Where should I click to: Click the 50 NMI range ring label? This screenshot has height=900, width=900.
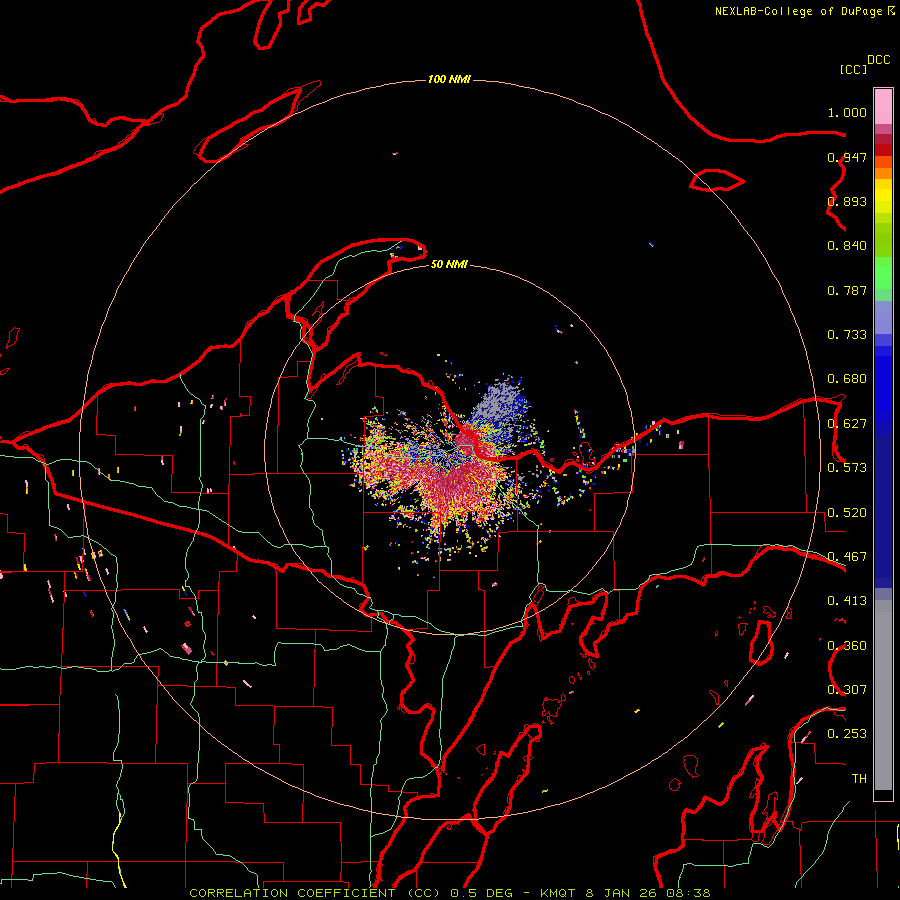[449, 264]
